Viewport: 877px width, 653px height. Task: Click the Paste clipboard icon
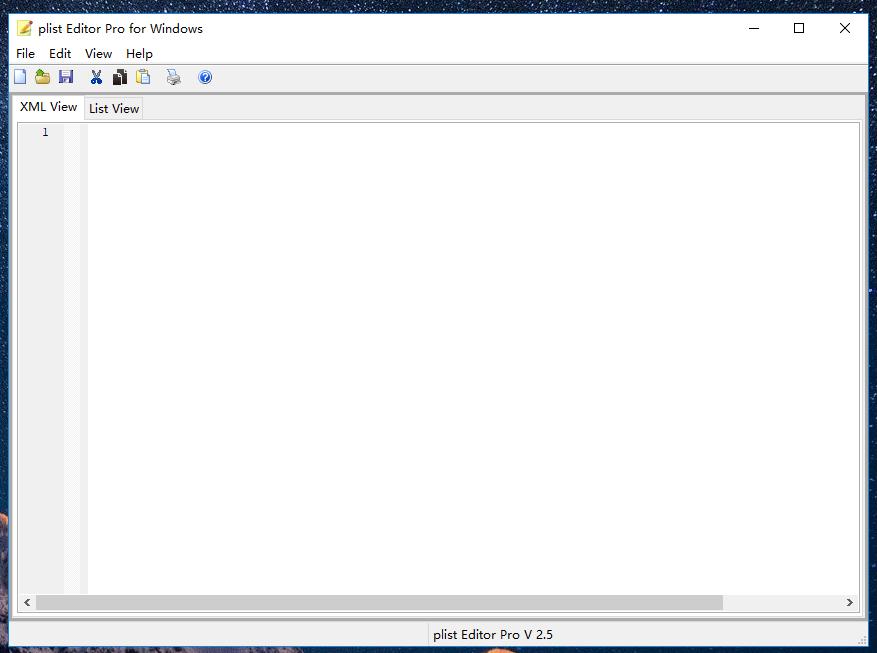[143, 77]
